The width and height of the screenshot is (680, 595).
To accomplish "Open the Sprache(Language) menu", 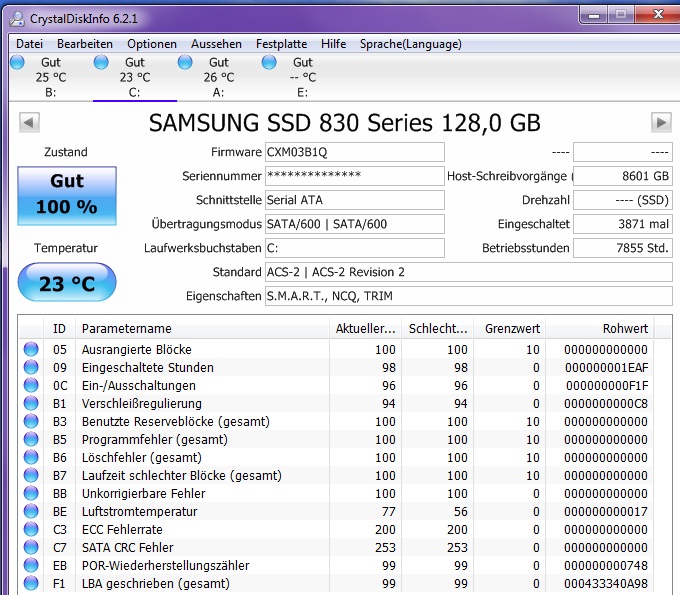I will click(x=410, y=44).
